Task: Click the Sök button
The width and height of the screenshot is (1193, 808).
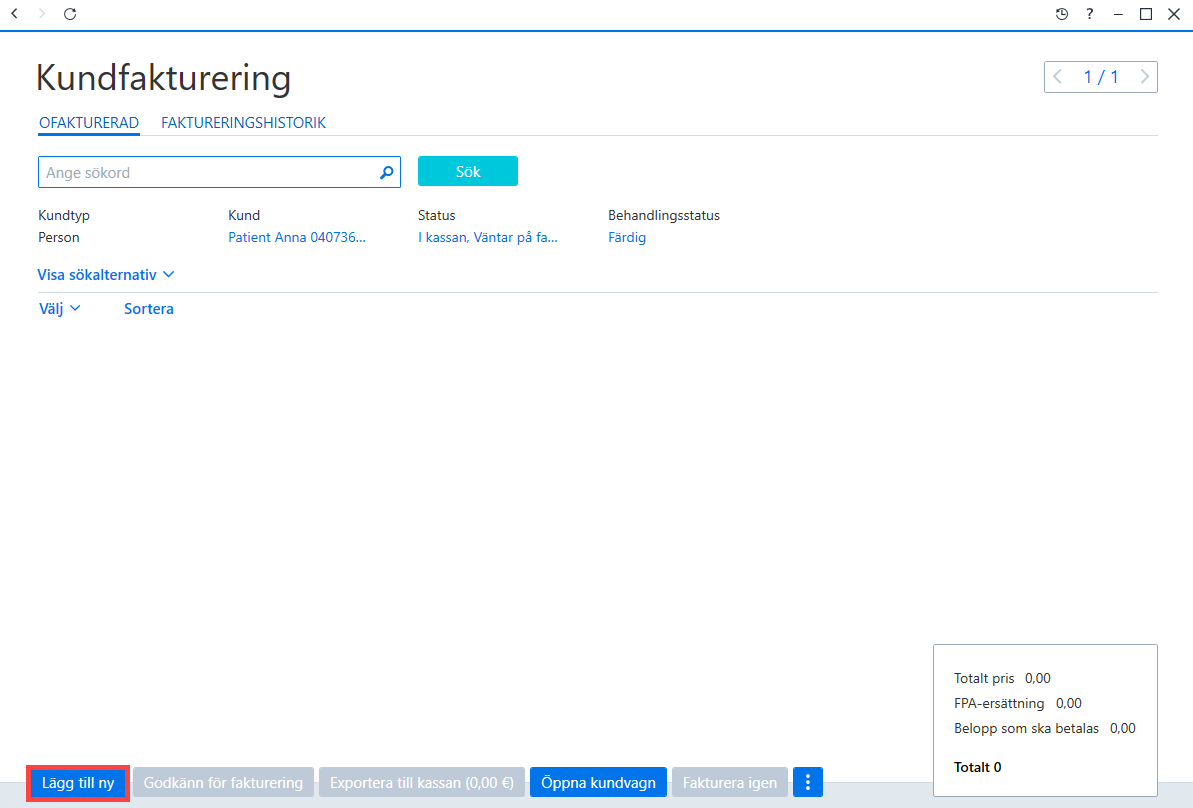Action: pyautogui.click(x=468, y=171)
